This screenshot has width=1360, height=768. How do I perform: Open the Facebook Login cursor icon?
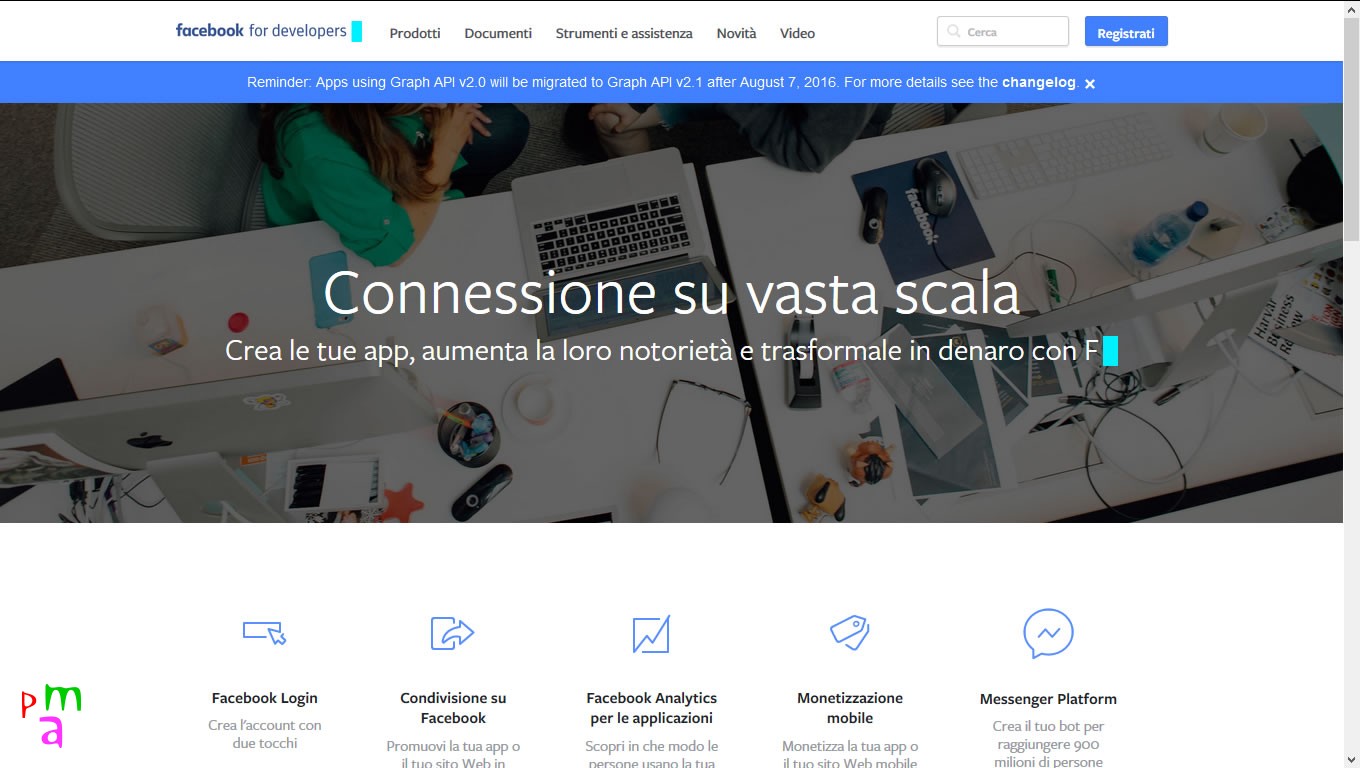265,632
